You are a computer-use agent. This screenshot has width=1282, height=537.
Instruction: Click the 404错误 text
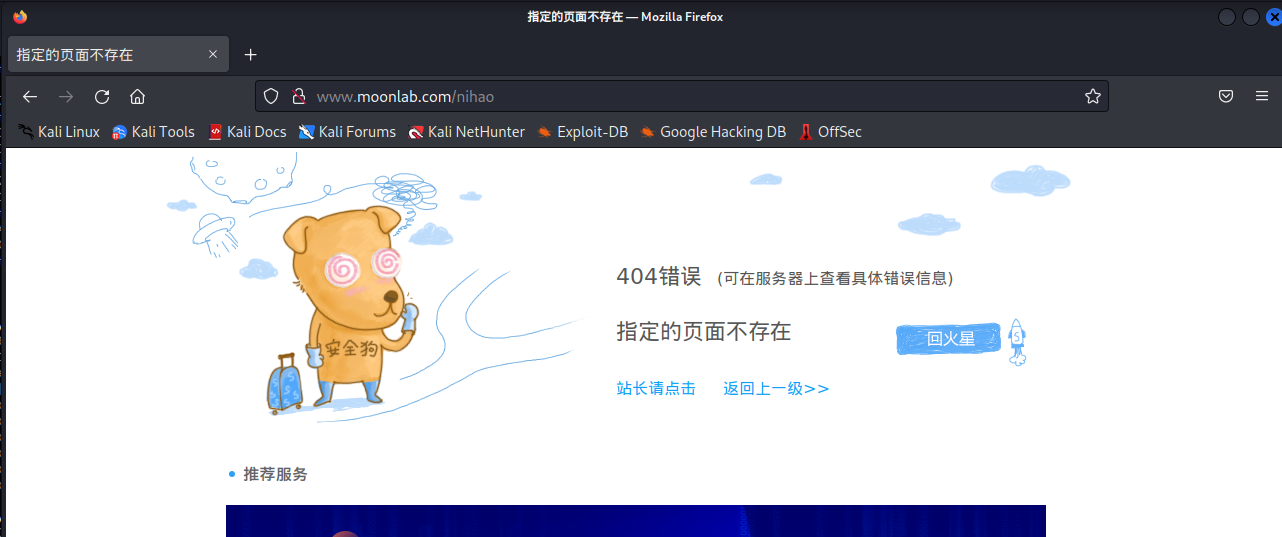coord(659,277)
